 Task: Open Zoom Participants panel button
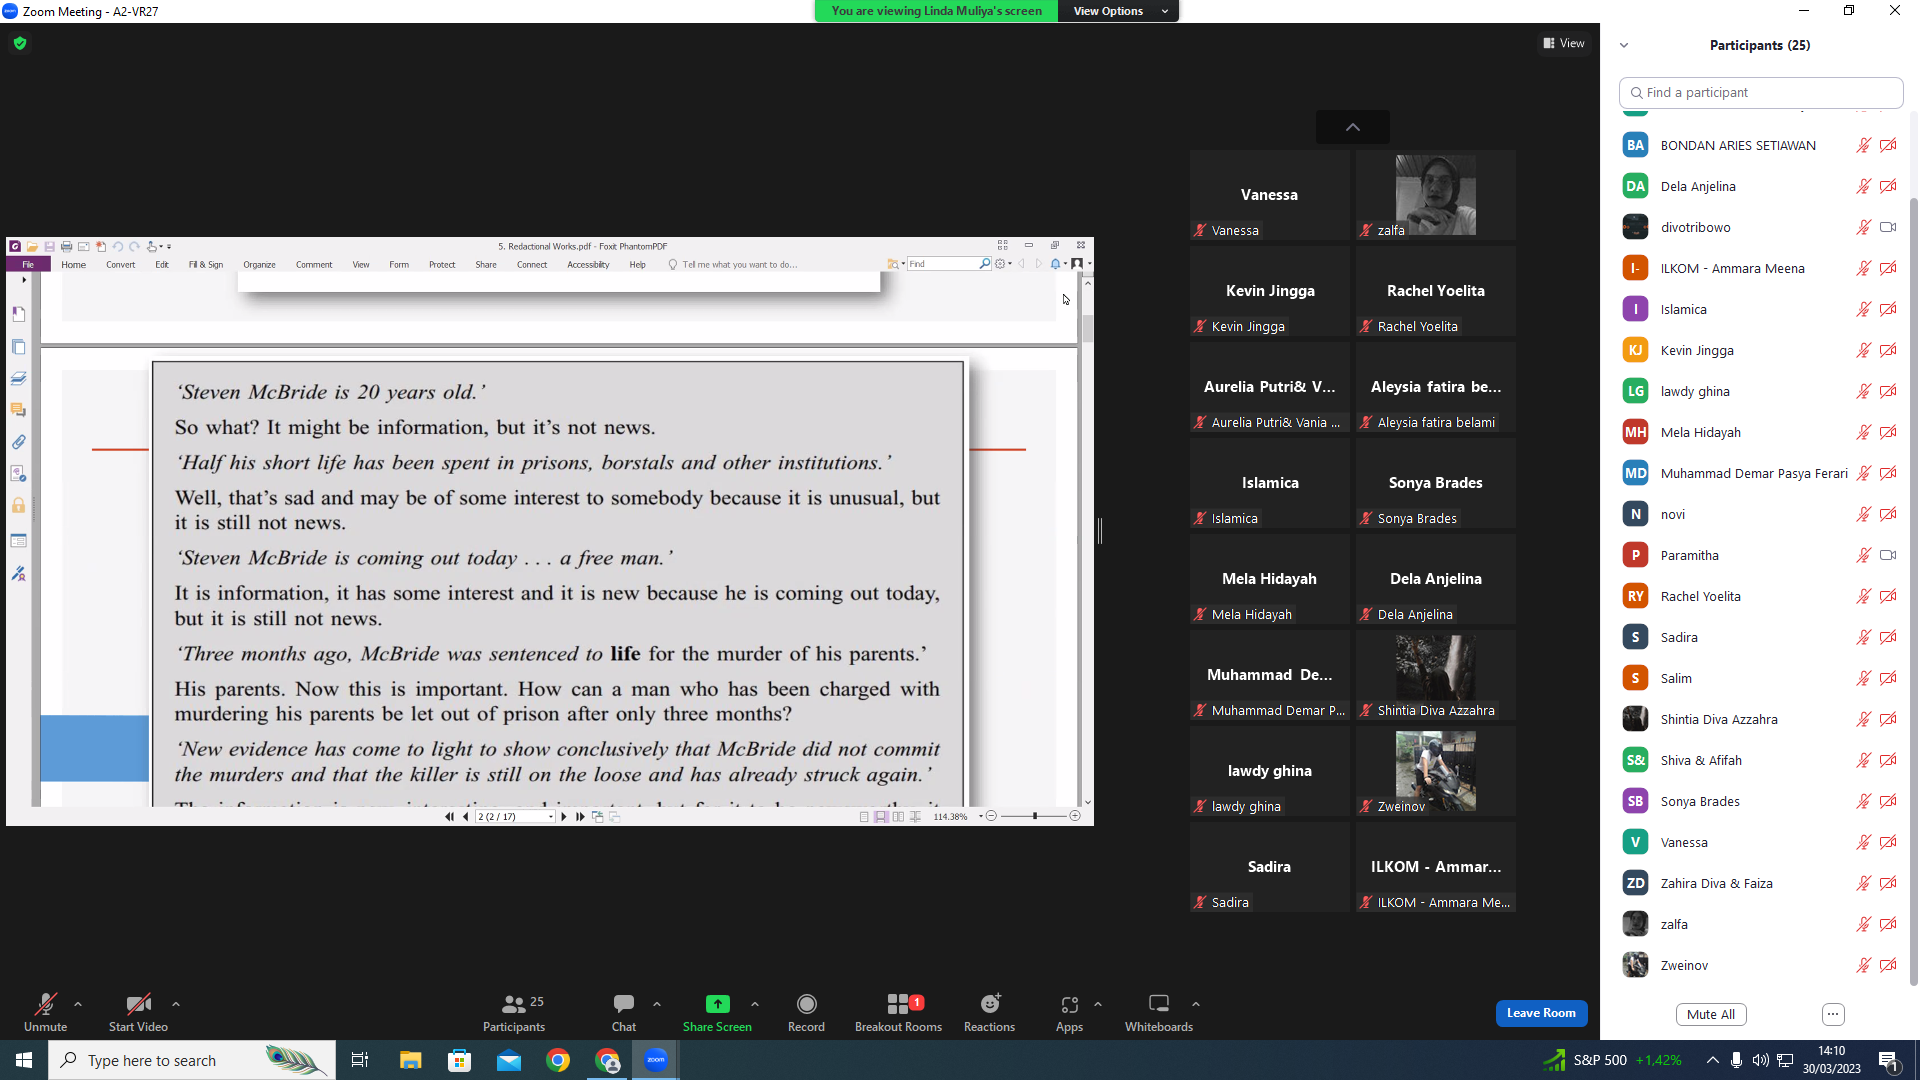coord(514,1012)
